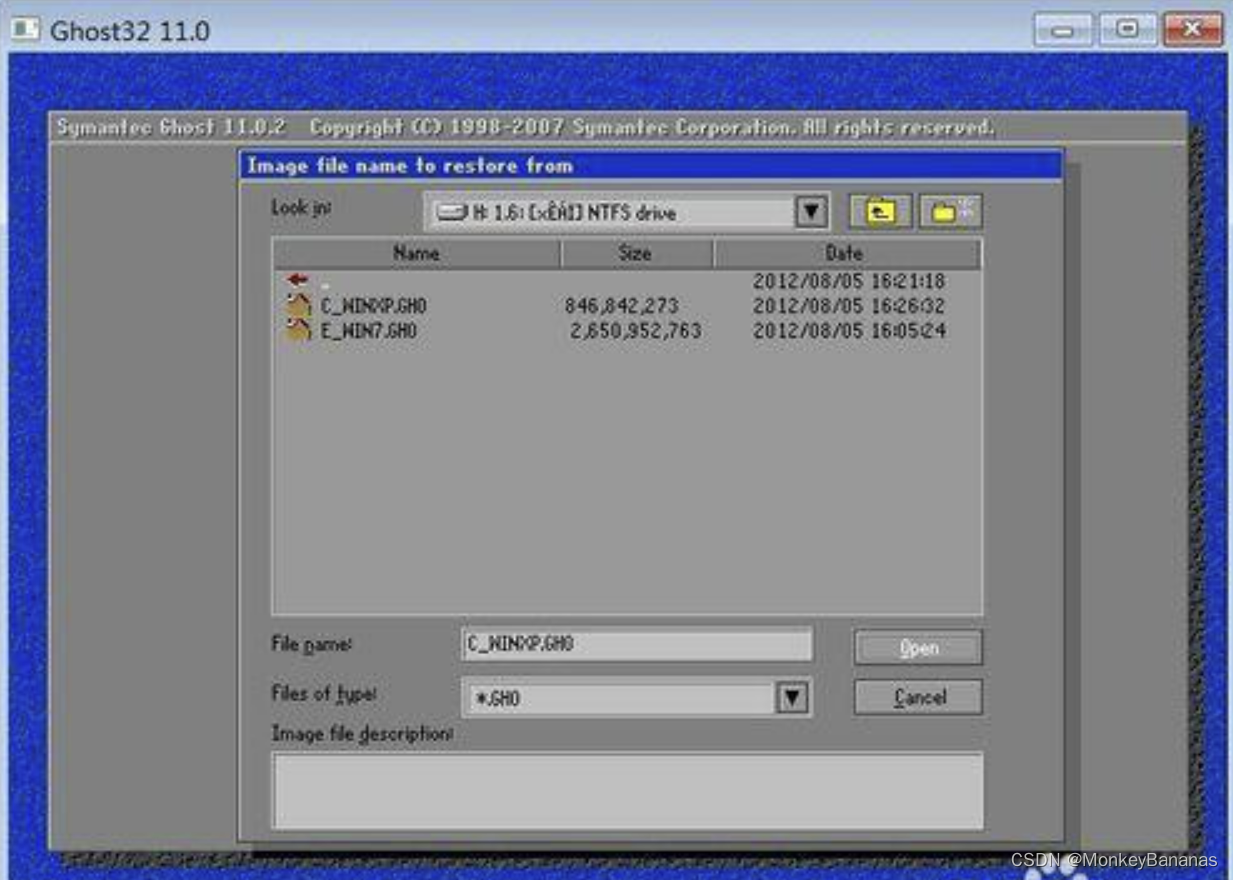Click the Image file name to restore from title bar
The height and width of the screenshot is (880, 1233).
click(x=651, y=165)
